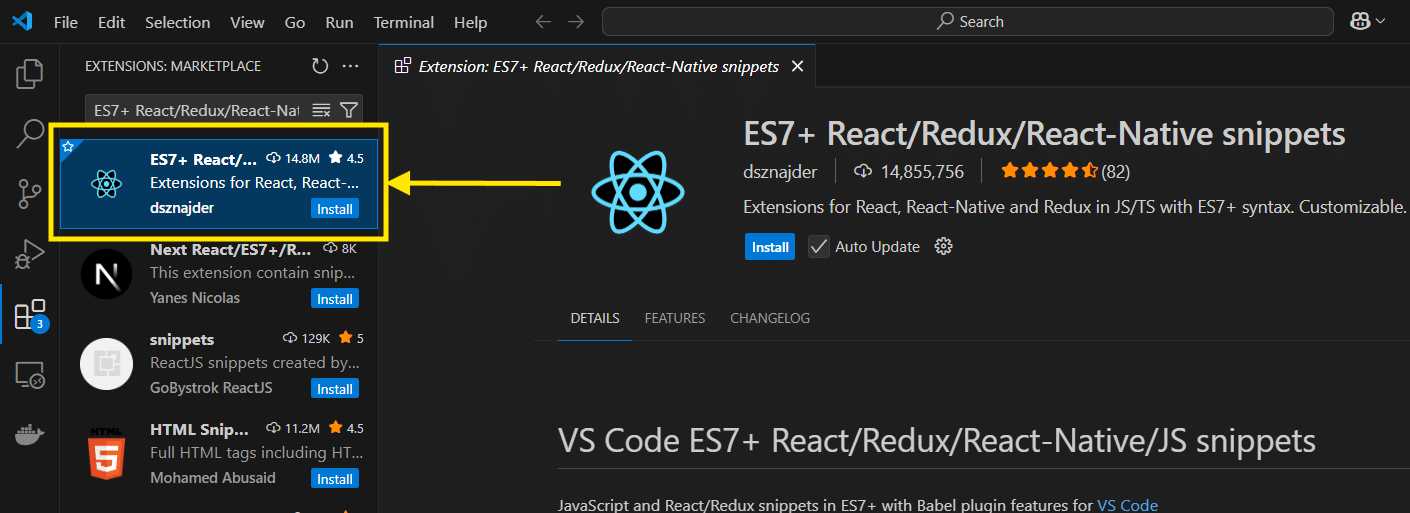This screenshot has height=513, width=1410.
Task: Go back in navigation history
Action: (543, 21)
